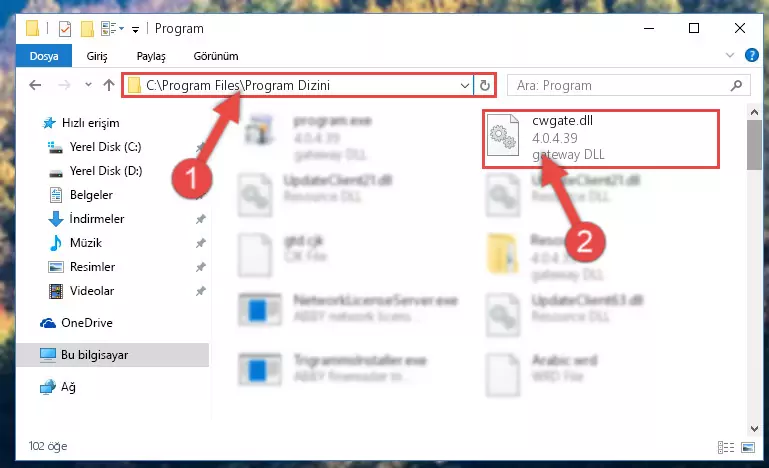
Task: Toggle the pin next to Müzik
Action: click(201, 243)
